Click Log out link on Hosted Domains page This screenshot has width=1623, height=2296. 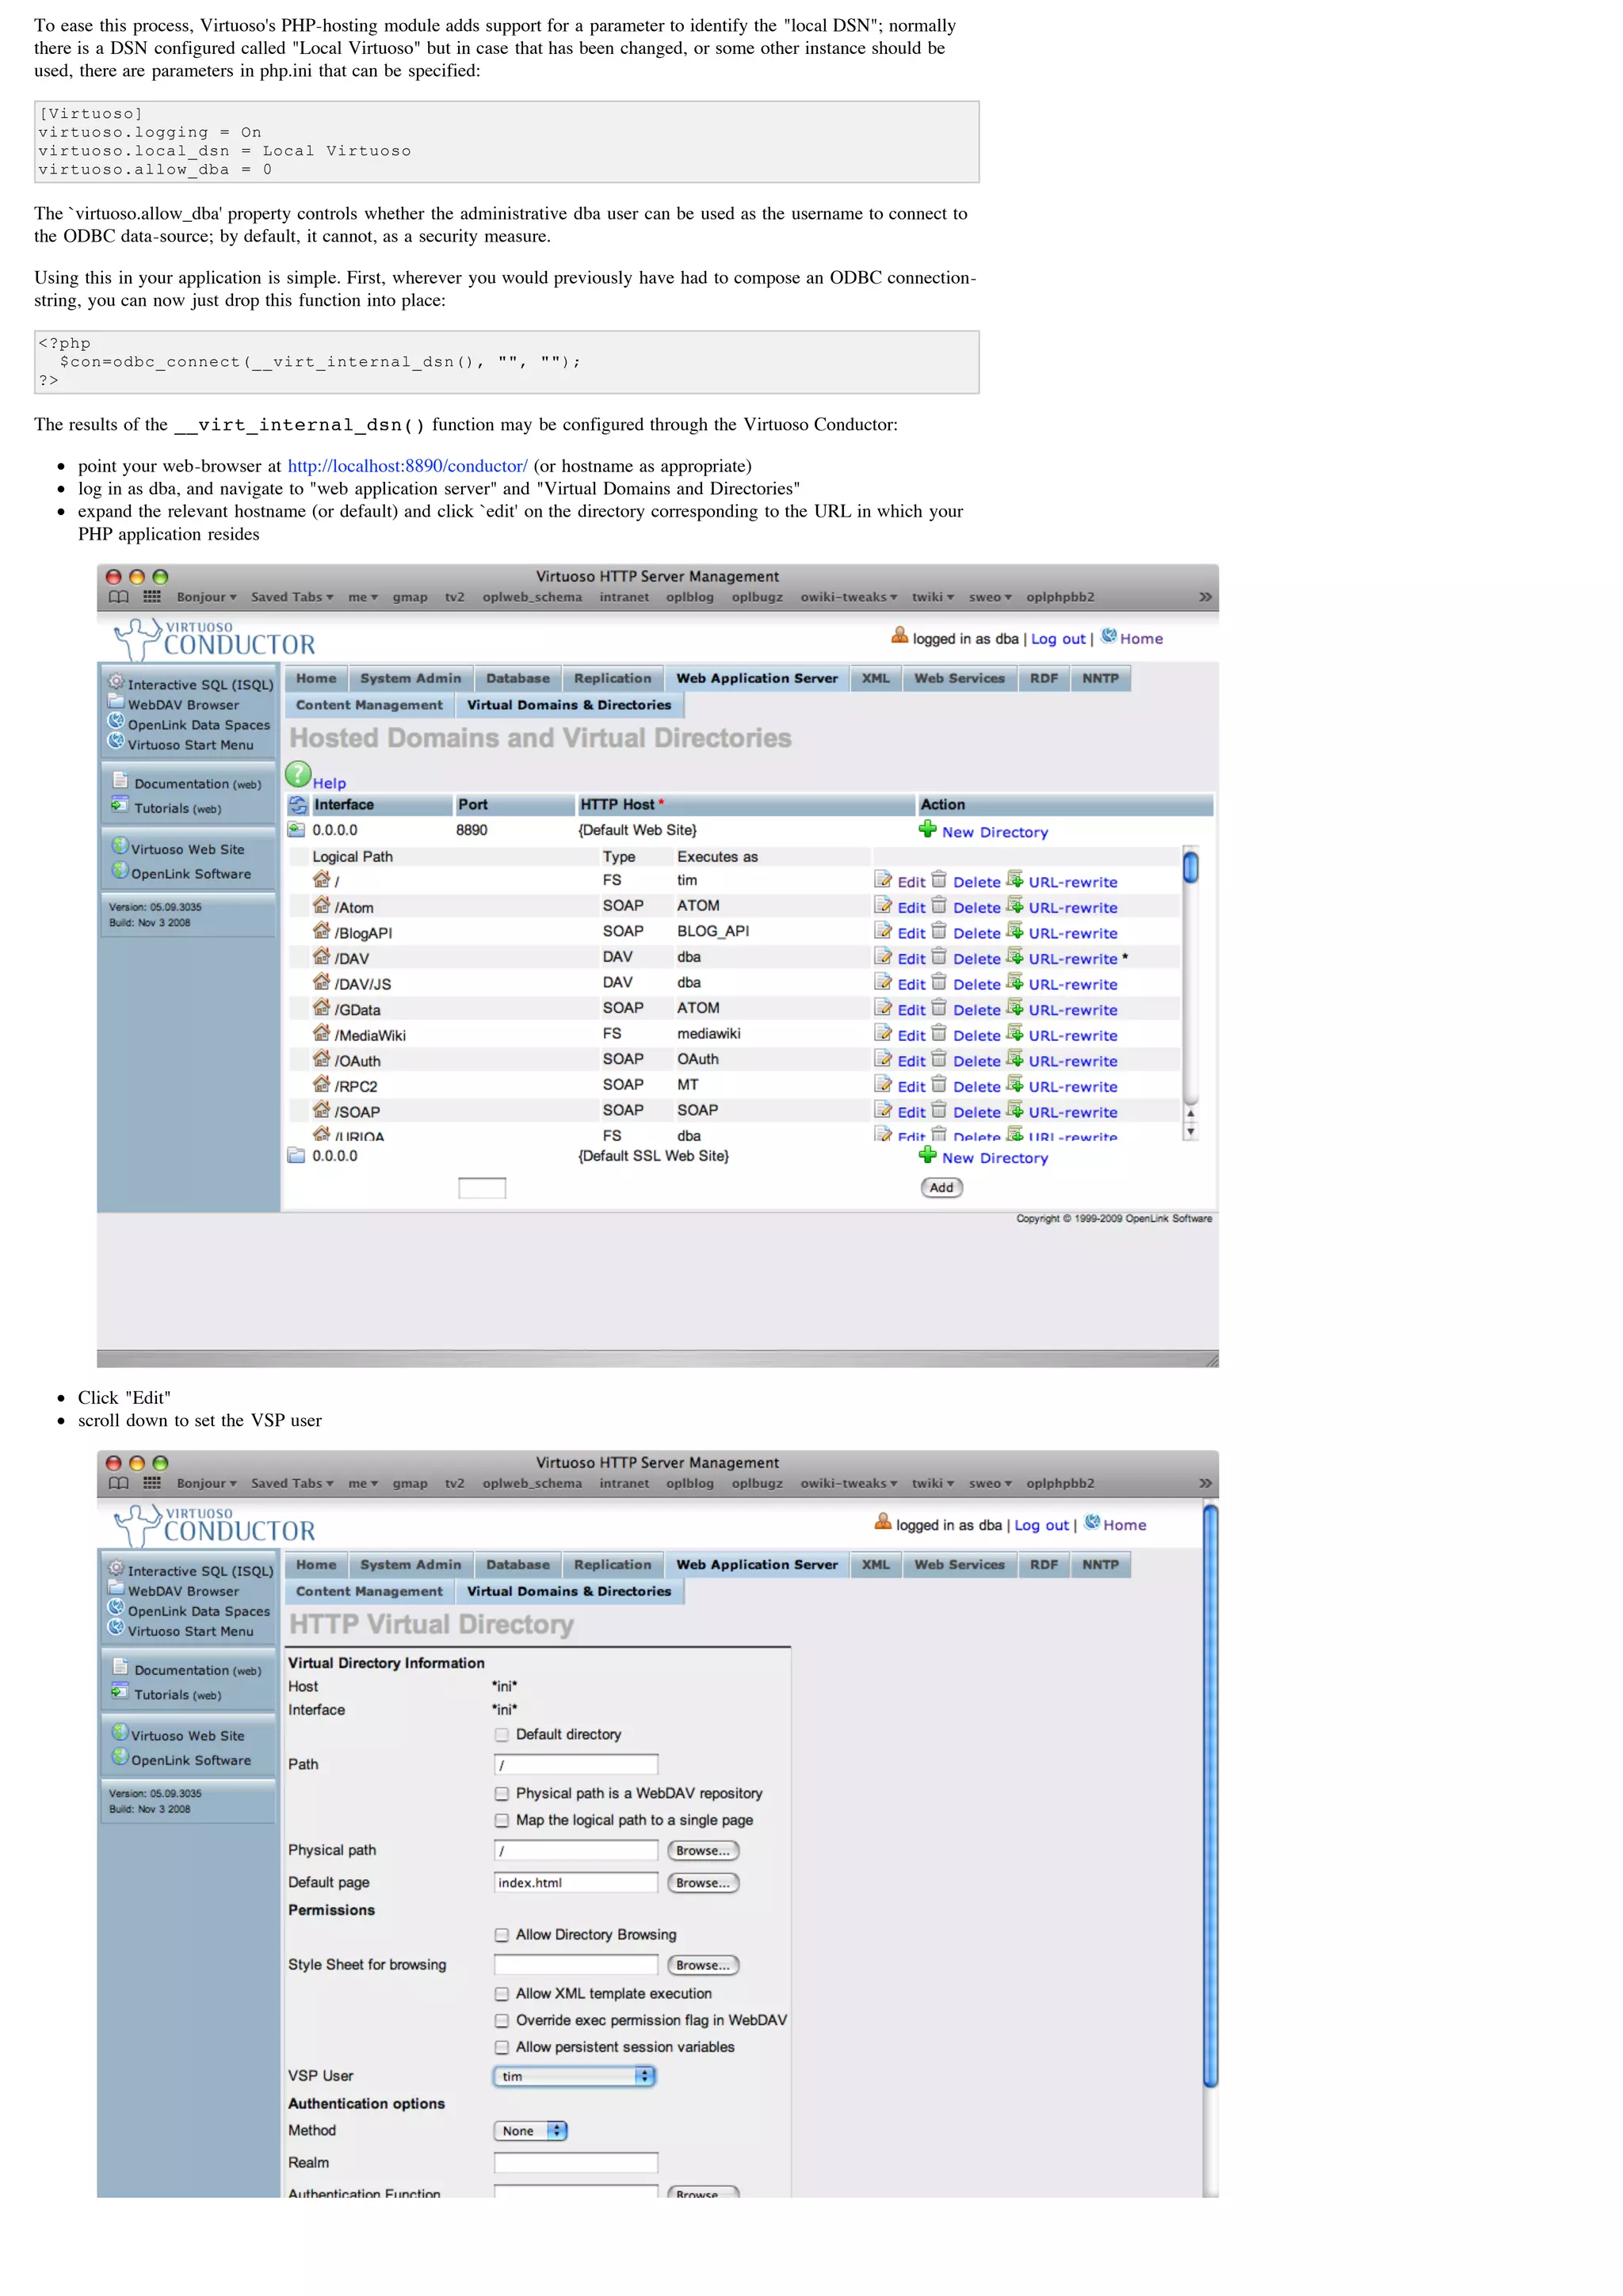1058,639
